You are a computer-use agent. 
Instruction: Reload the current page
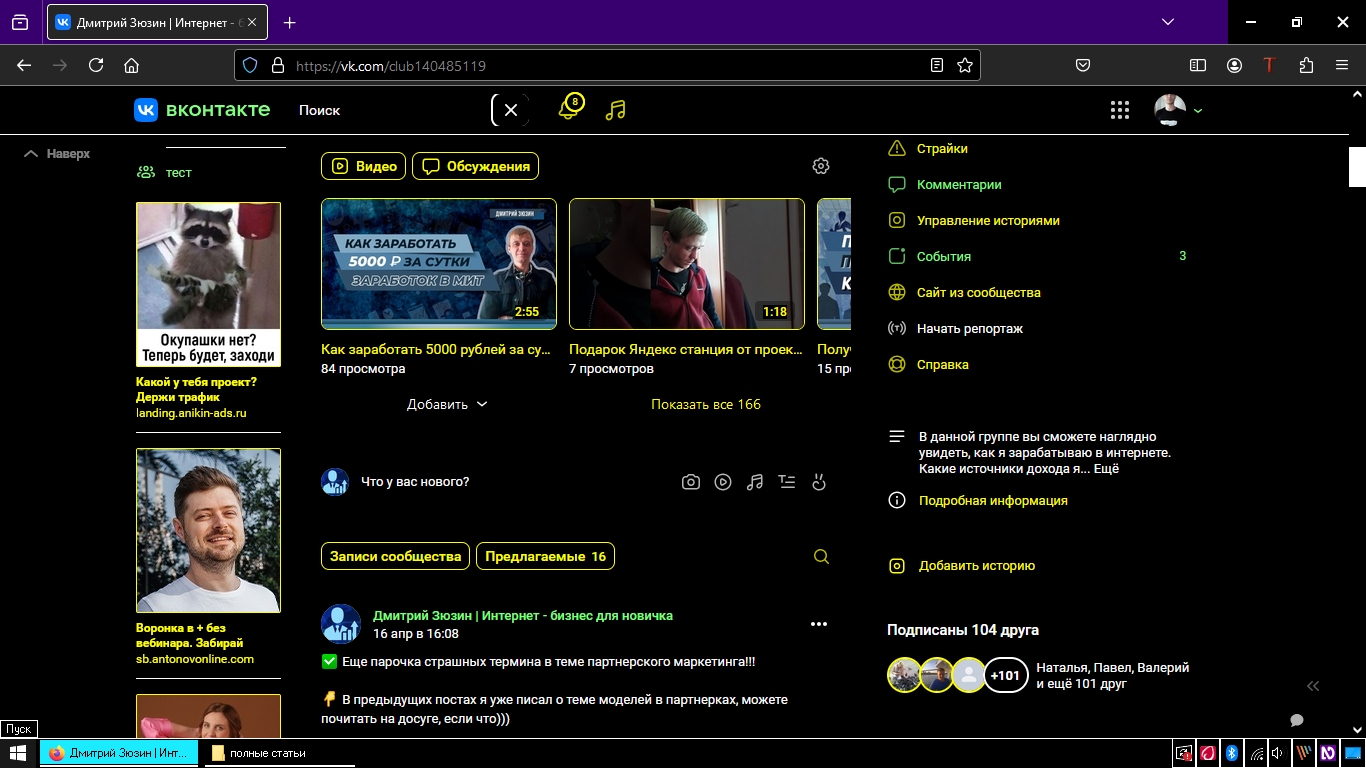96,65
